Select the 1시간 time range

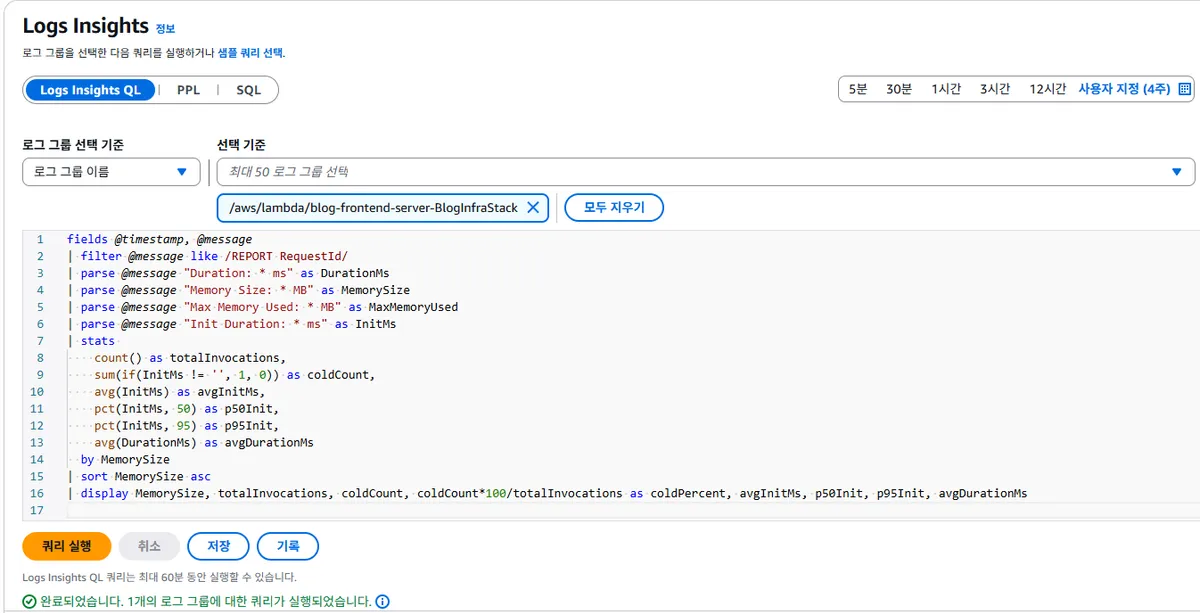(x=945, y=89)
